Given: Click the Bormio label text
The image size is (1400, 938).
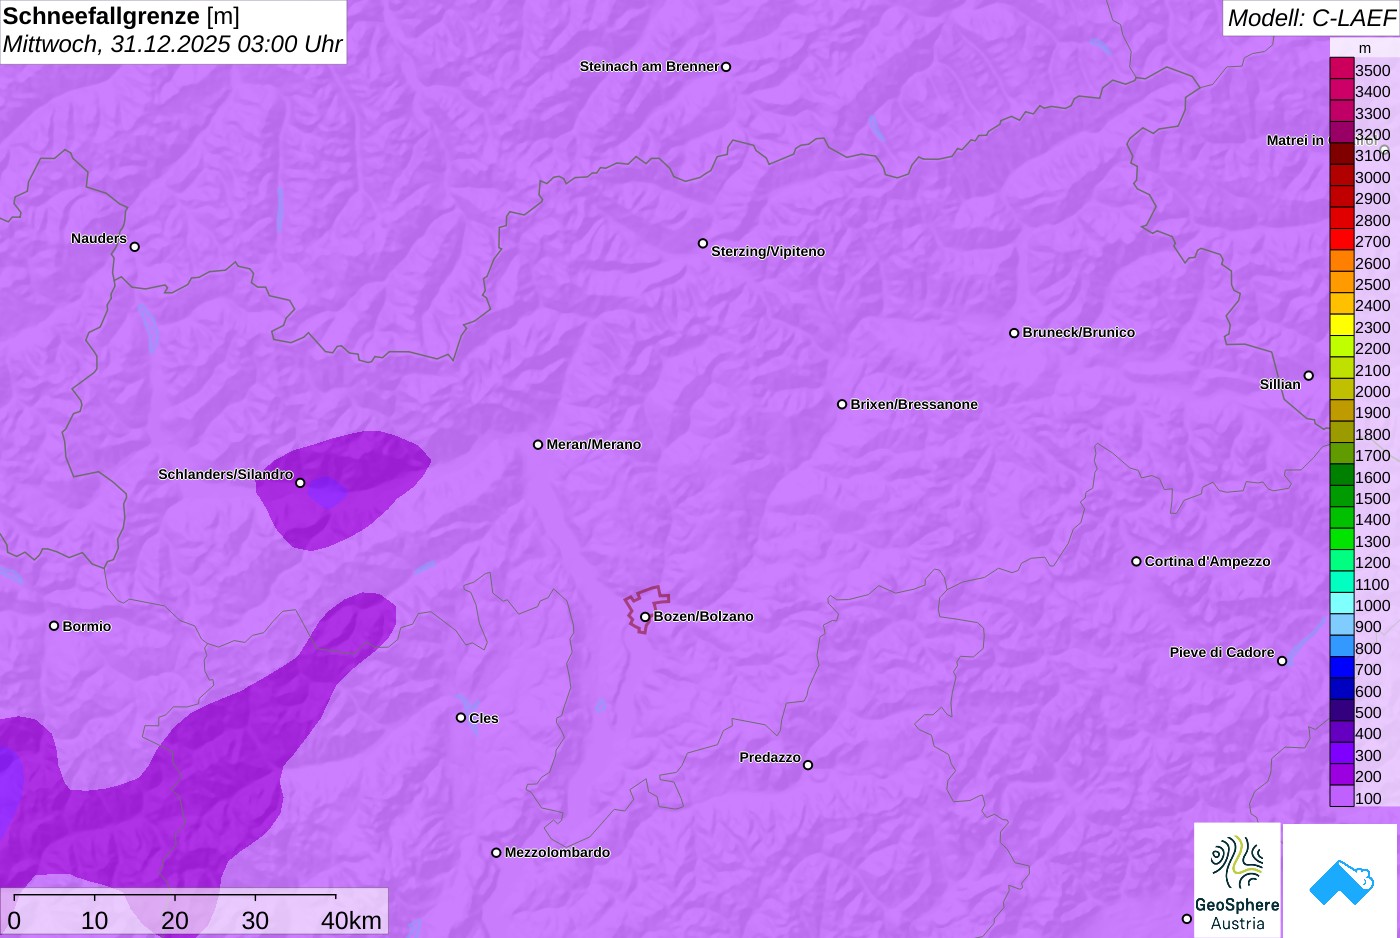Looking at the screenshot, I should tap(87, 627).
